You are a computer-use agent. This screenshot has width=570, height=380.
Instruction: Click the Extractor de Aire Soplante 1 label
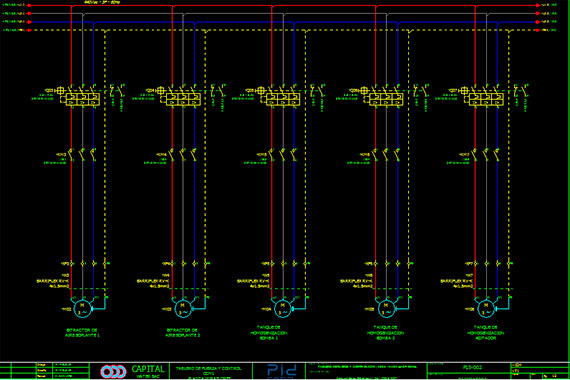[x=83, y=332]
